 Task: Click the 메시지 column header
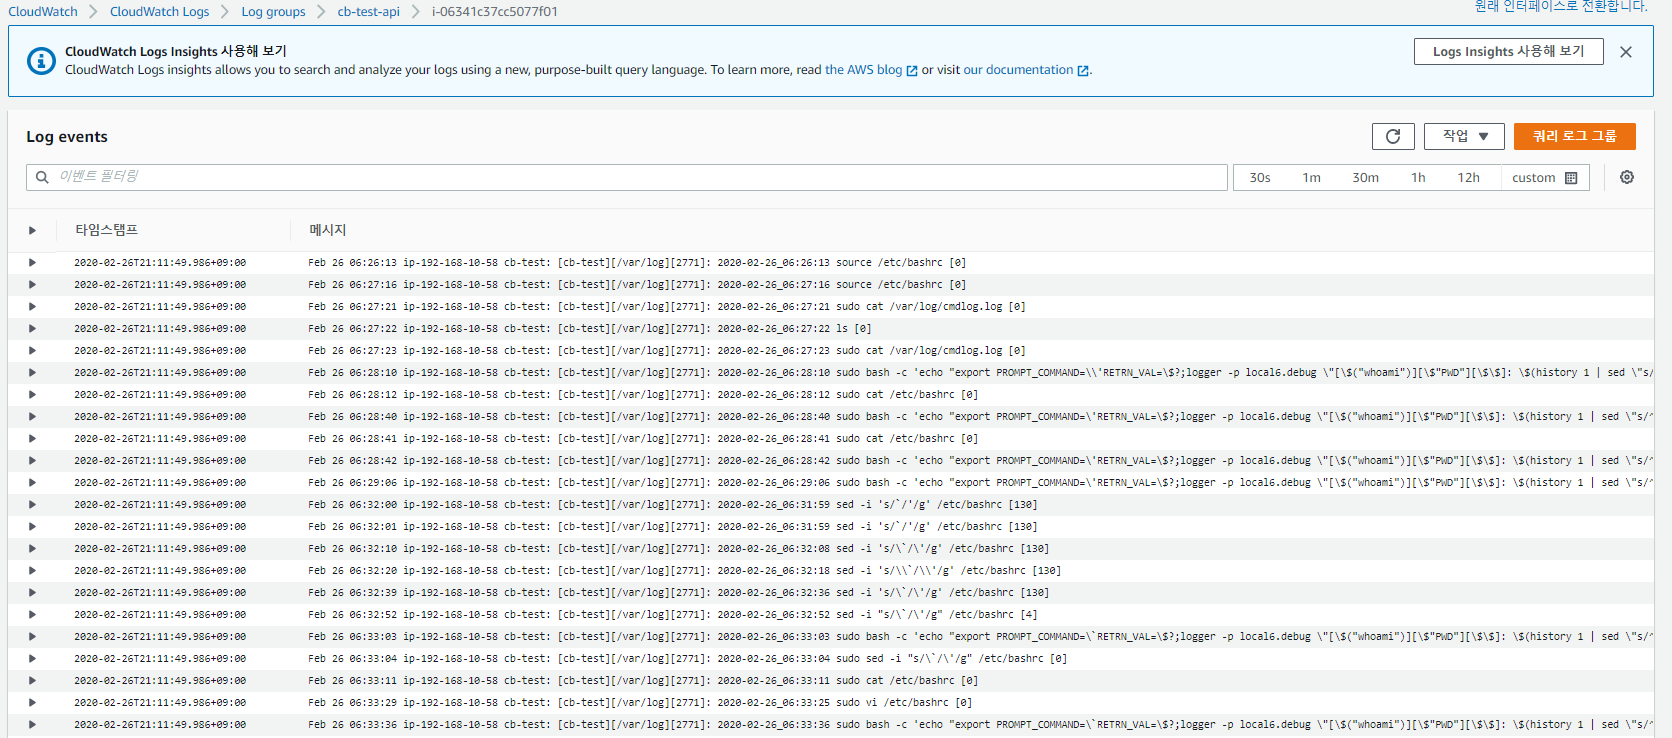[x=327, y=230]
